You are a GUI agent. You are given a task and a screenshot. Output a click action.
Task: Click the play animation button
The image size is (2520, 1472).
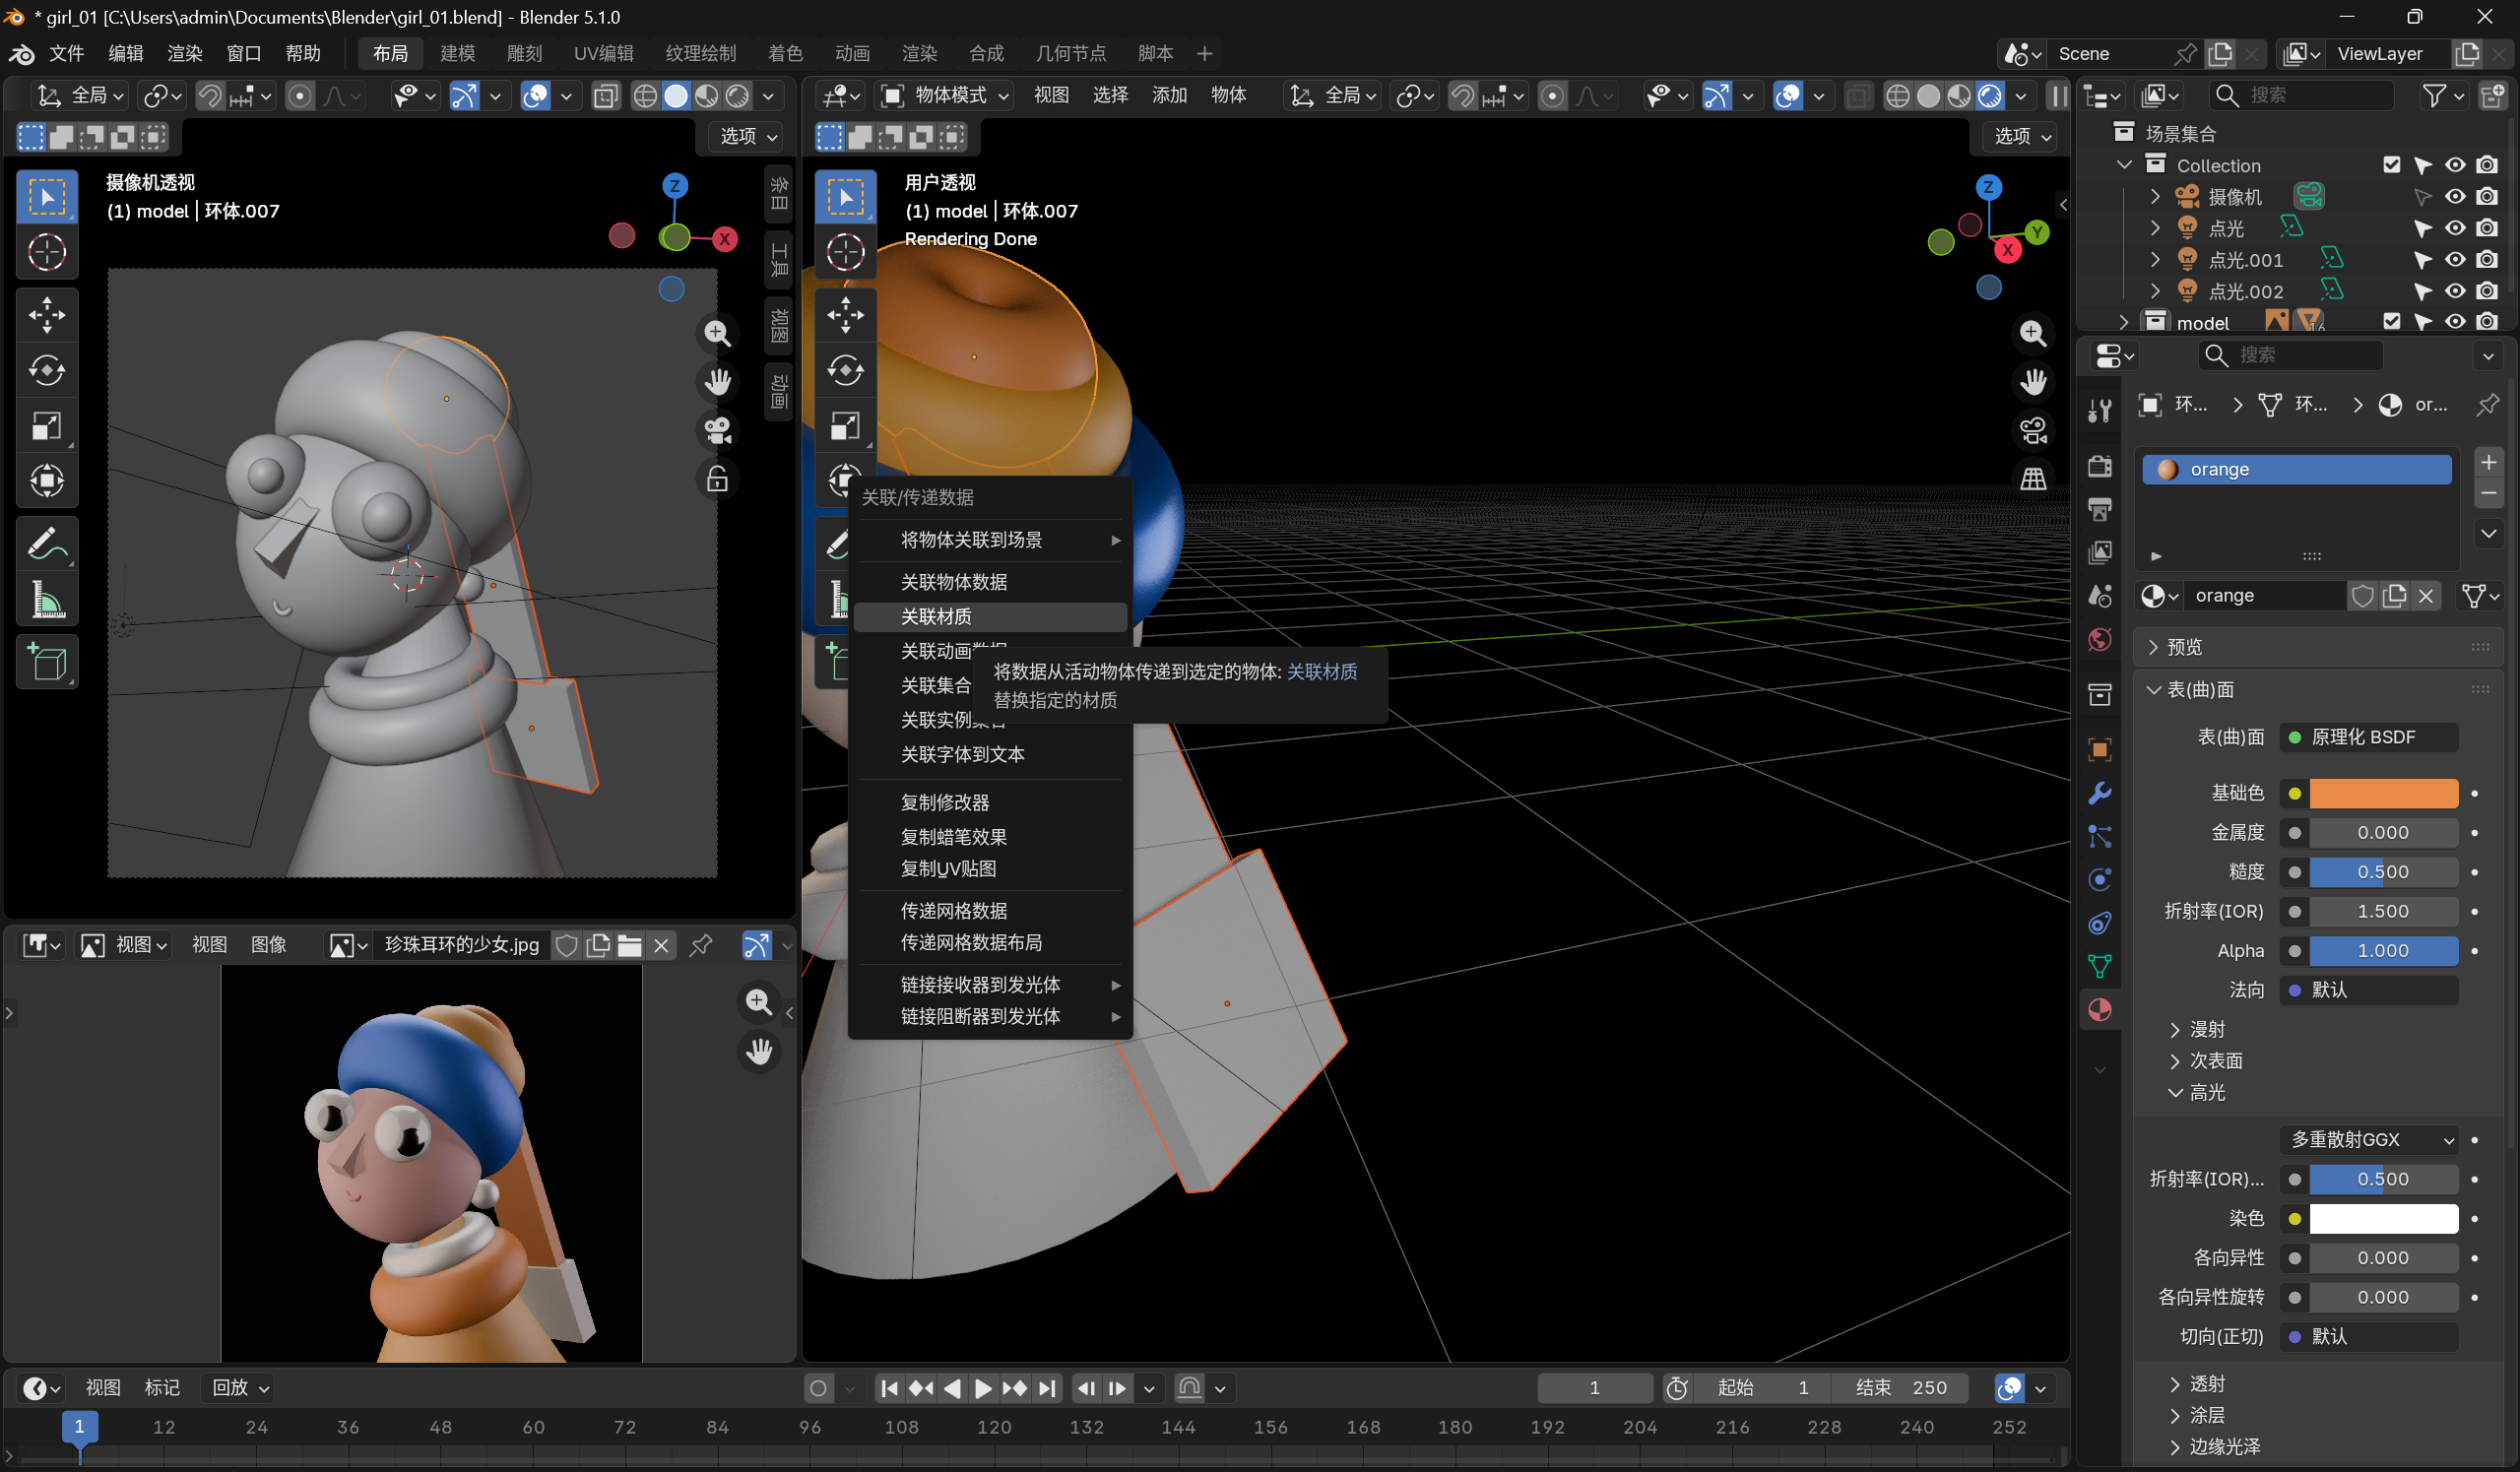point(982,1388)
